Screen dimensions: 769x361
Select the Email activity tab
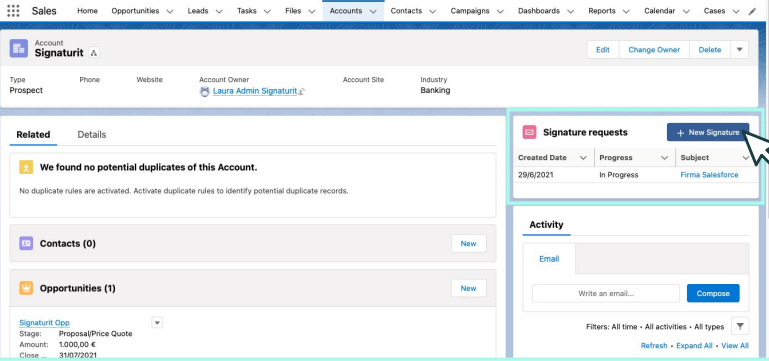coord(549,259)
